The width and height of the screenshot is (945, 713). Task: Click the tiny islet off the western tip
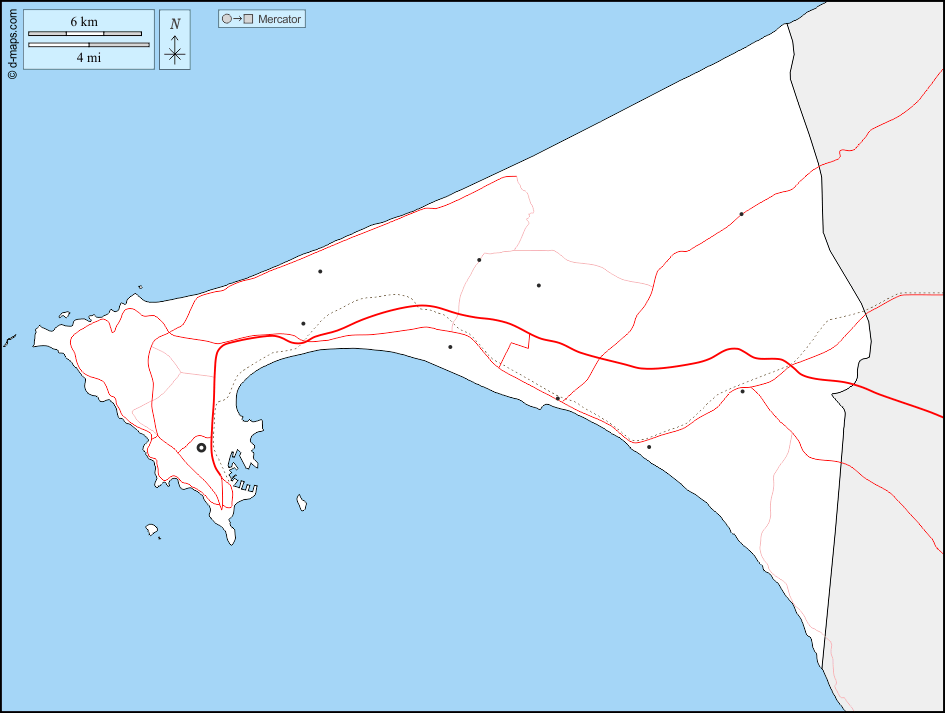pos(10,341)
